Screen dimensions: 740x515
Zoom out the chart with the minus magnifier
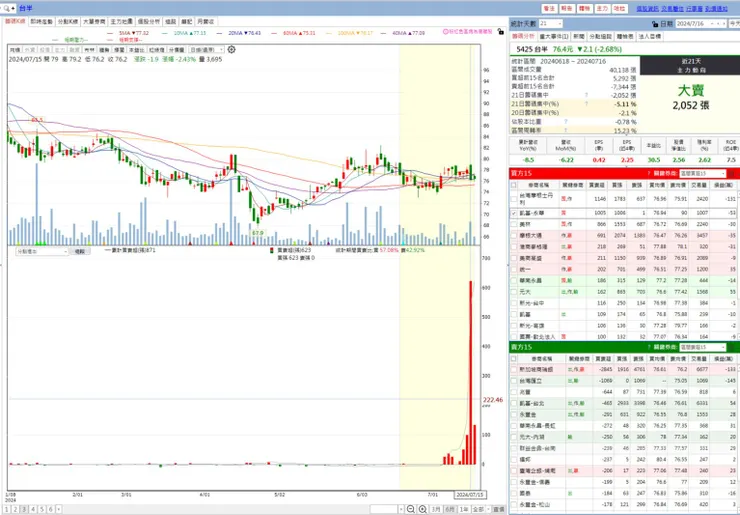coord(411,509)
